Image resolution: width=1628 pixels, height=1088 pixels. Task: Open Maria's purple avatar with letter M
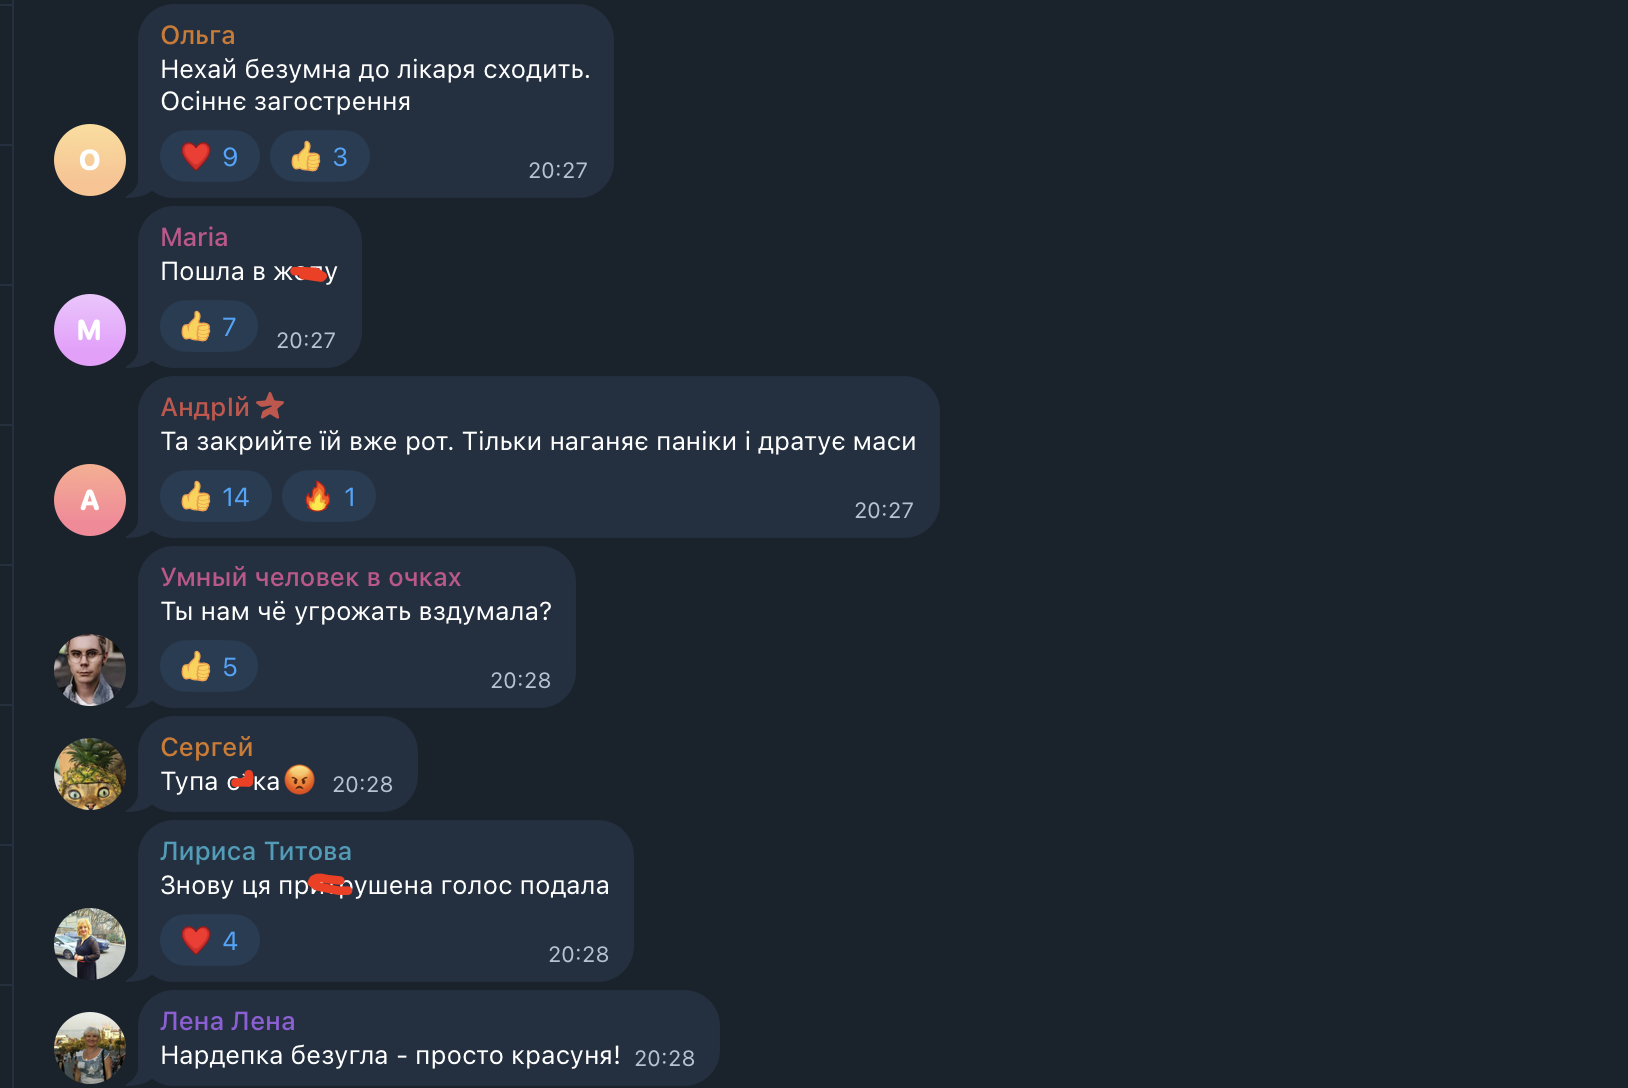pos(90,330)
